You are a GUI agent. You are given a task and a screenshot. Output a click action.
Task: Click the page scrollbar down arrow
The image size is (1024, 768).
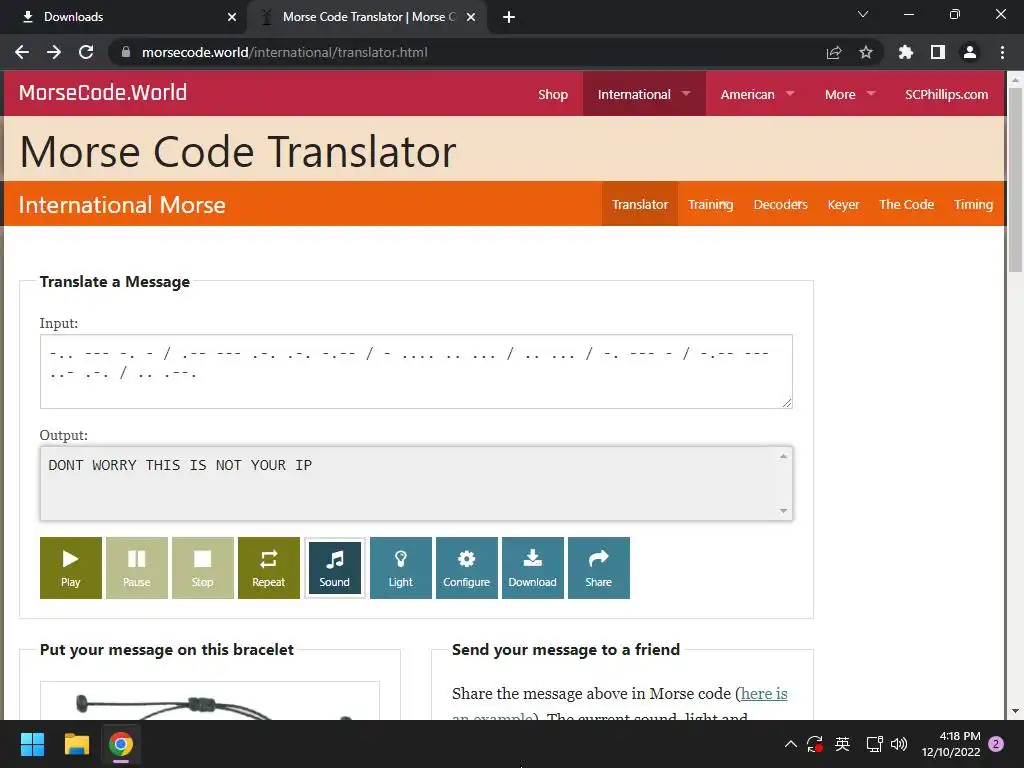[1015, 711]
